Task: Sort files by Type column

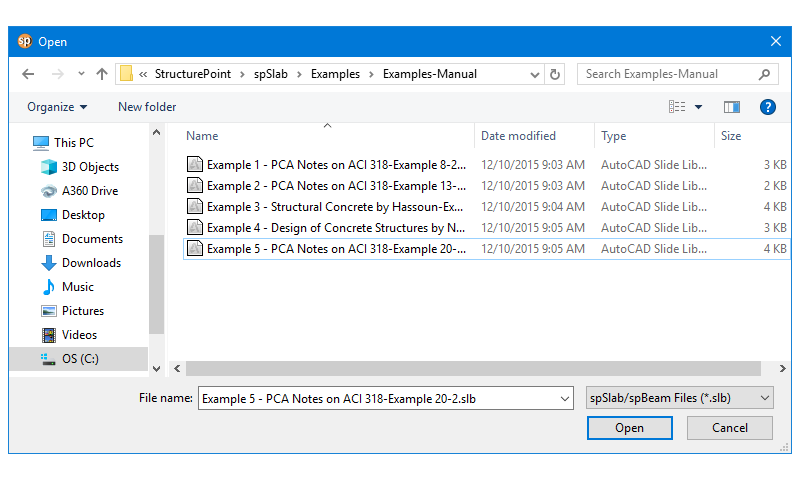Action: (613, 136)
